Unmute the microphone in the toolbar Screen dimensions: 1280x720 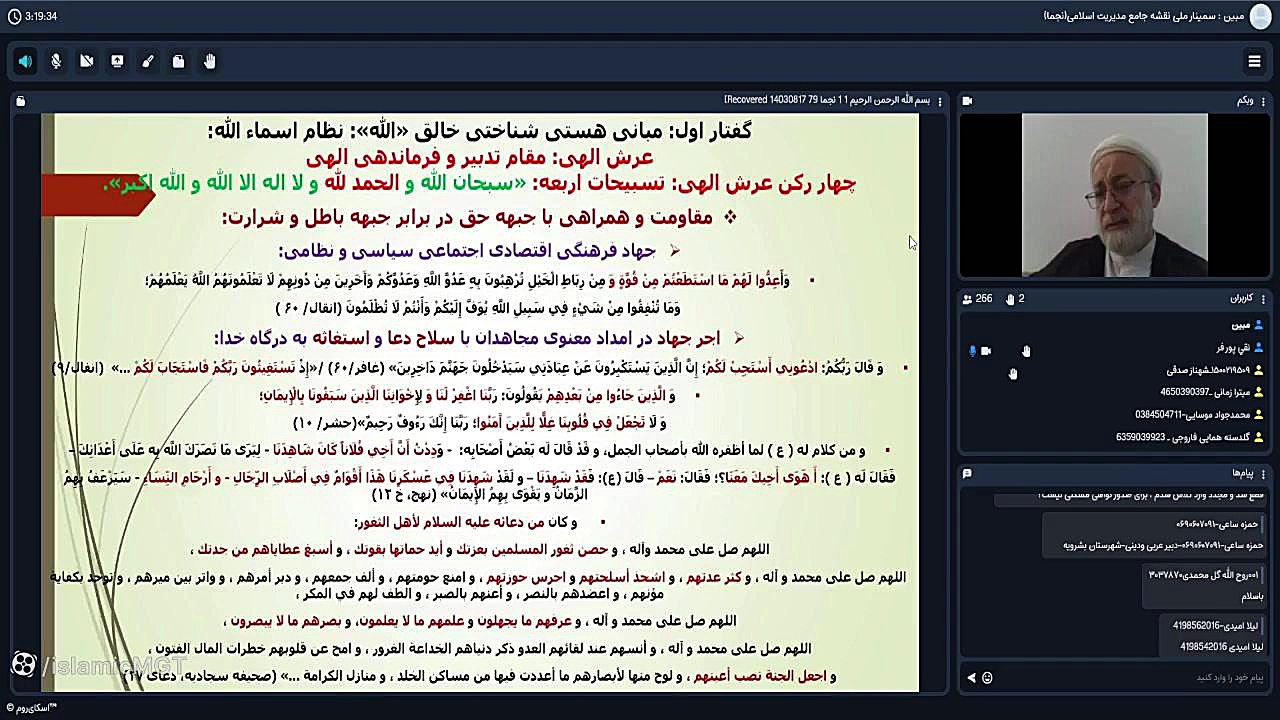pos(56,61)
